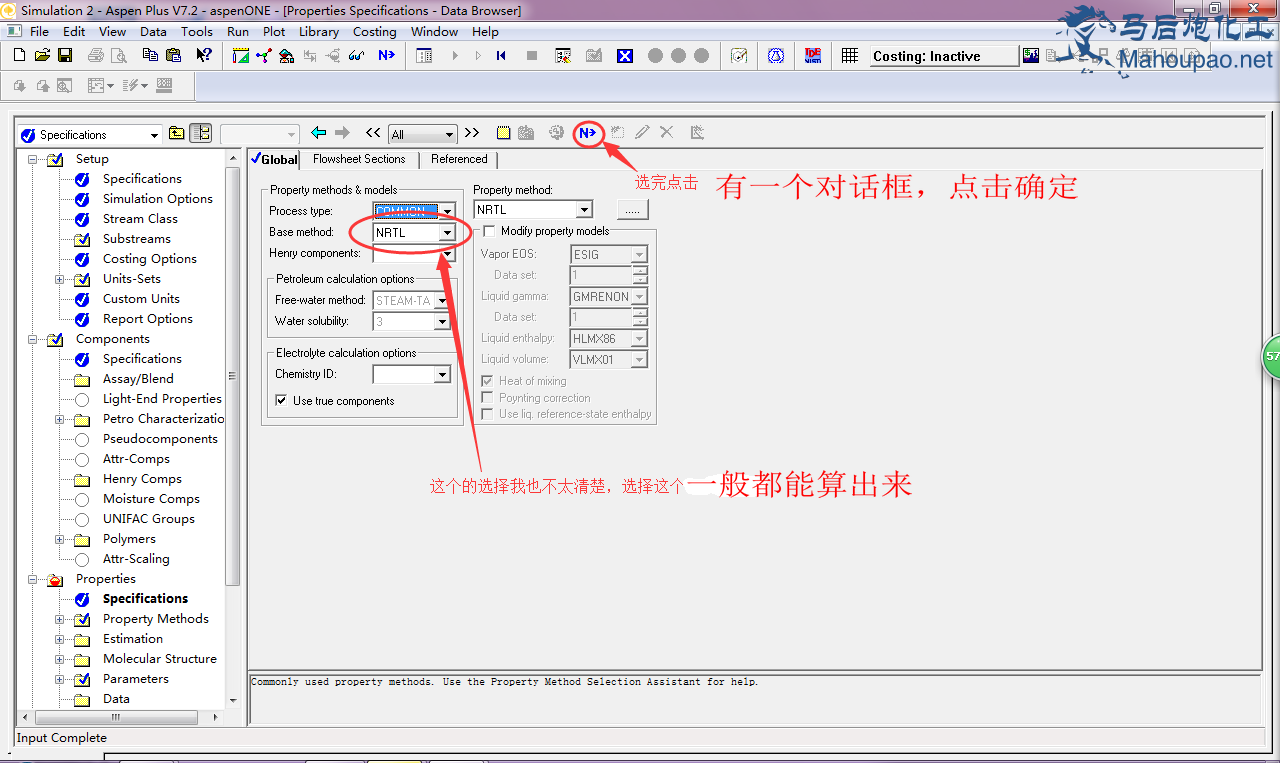Collapse the Setup tree folder
The height and width of the screenshot is (763, 1280).
coord(33,159)
